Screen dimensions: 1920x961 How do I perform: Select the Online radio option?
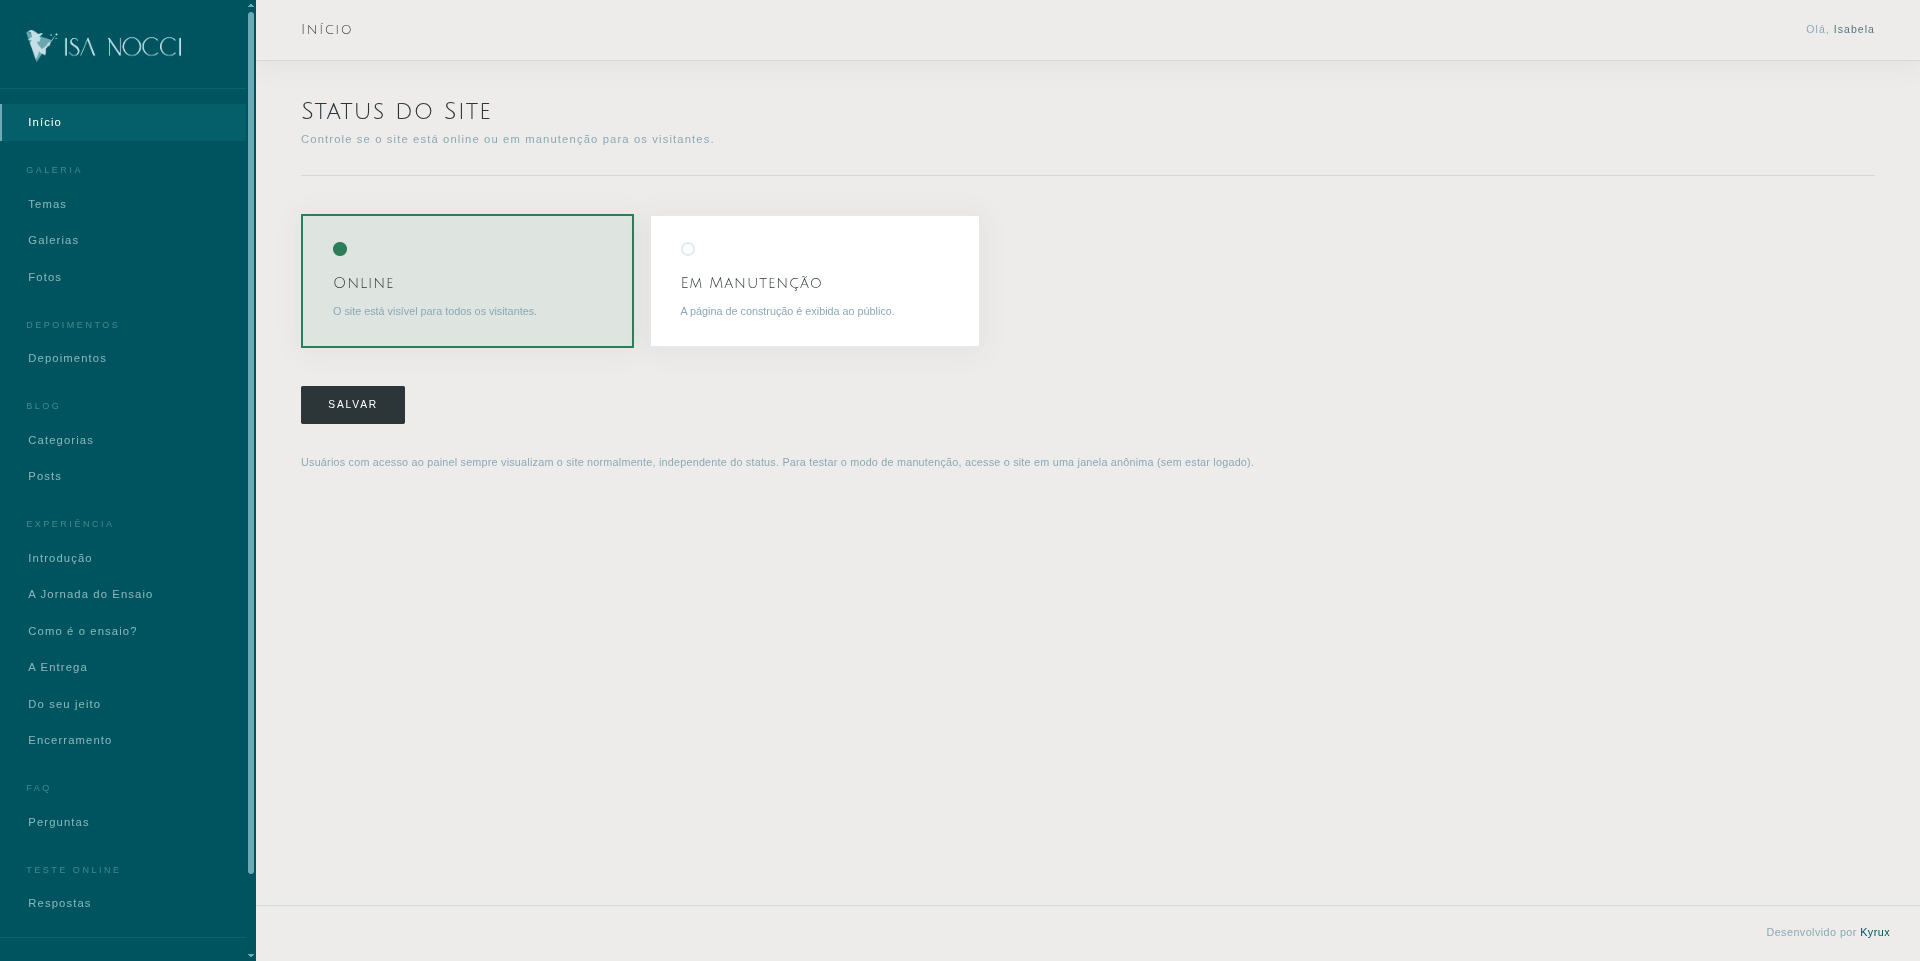tap(467, 281)
